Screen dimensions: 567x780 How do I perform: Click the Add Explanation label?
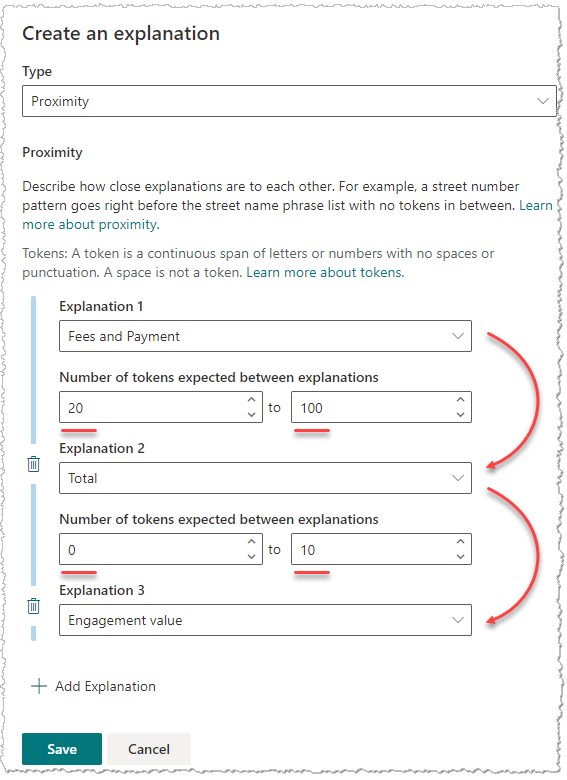pos(105,686)
